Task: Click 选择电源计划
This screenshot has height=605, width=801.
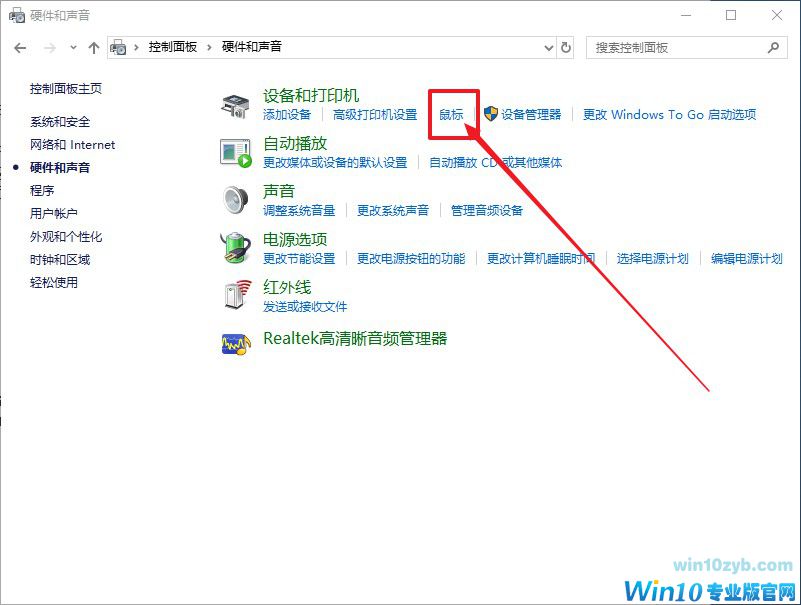Action: click(x=653, y=259)
